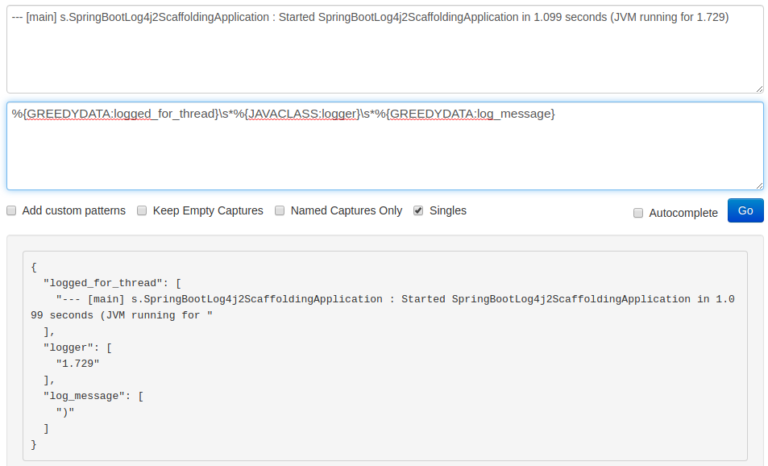768x466 pixels.
Task: Grab the pattern text area's resize handle
Action: pyautogui.click(x=760, y=186)
